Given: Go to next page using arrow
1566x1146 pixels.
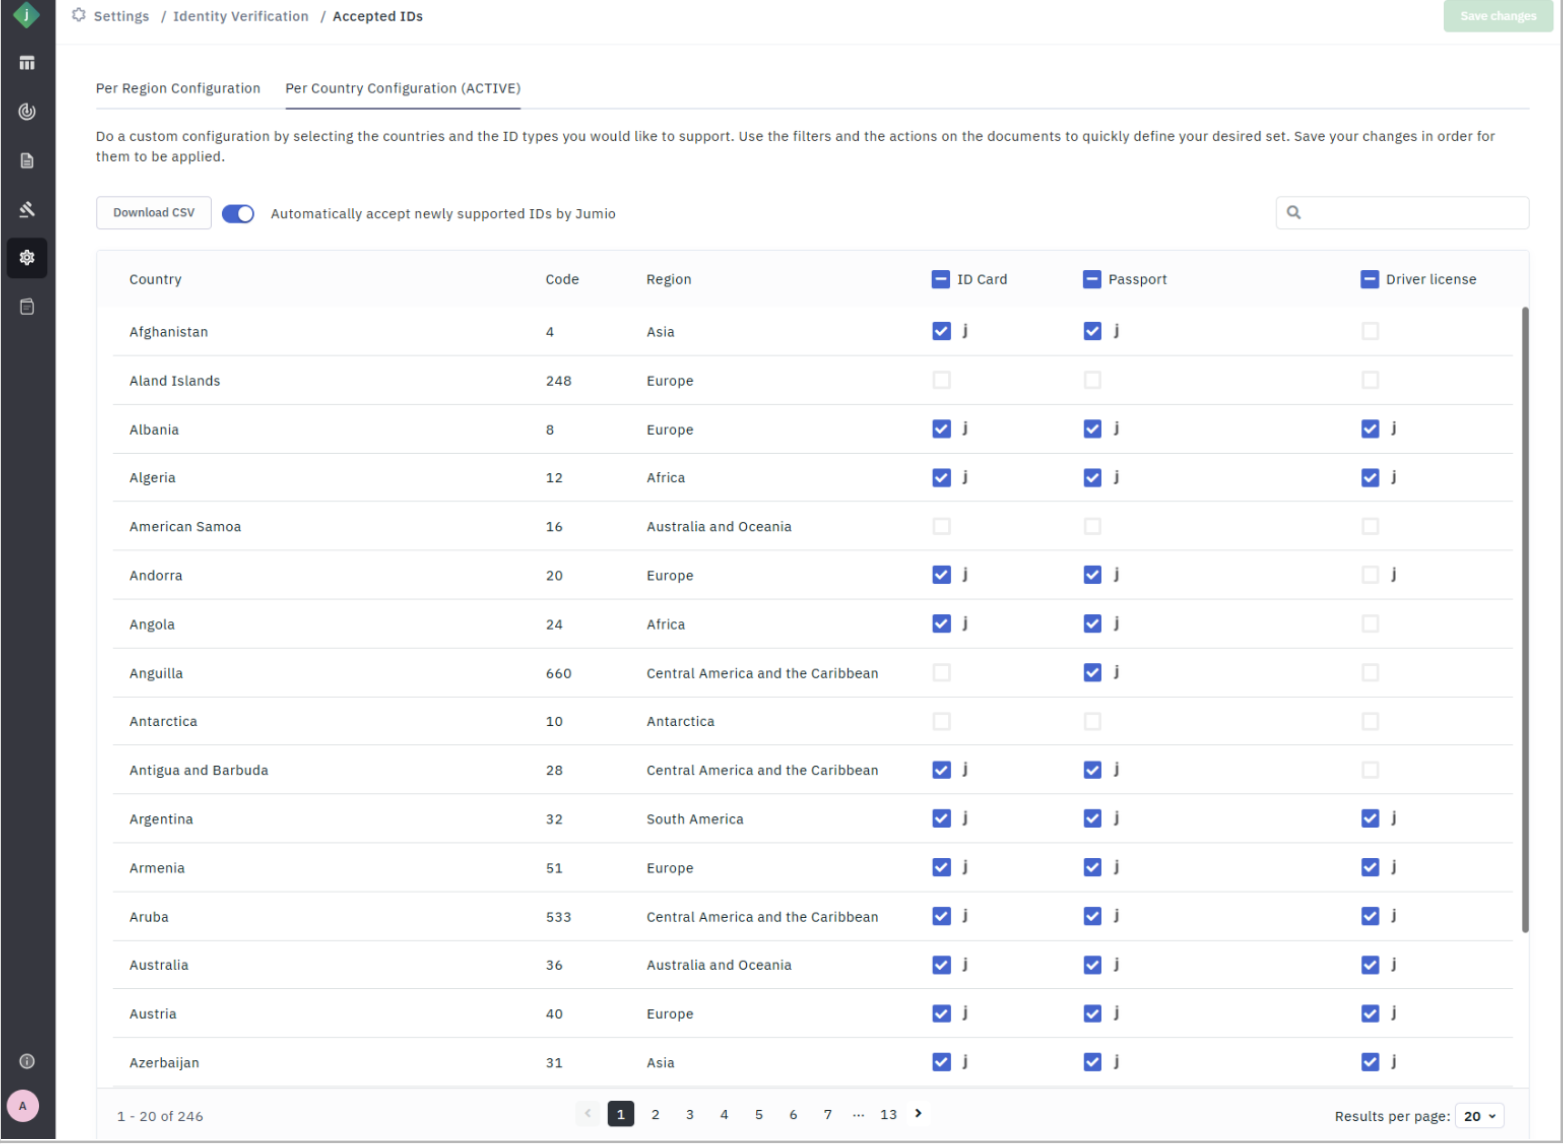Looking at the screenshot, I should 919,1115.
